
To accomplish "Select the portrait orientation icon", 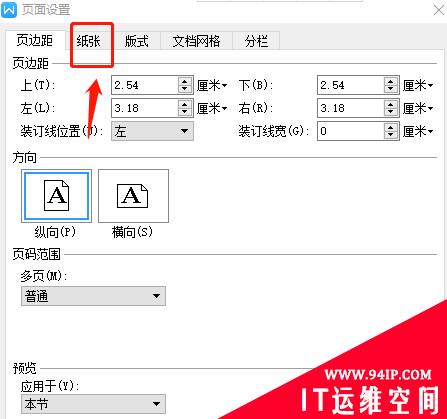I will (x=56, y=196).
